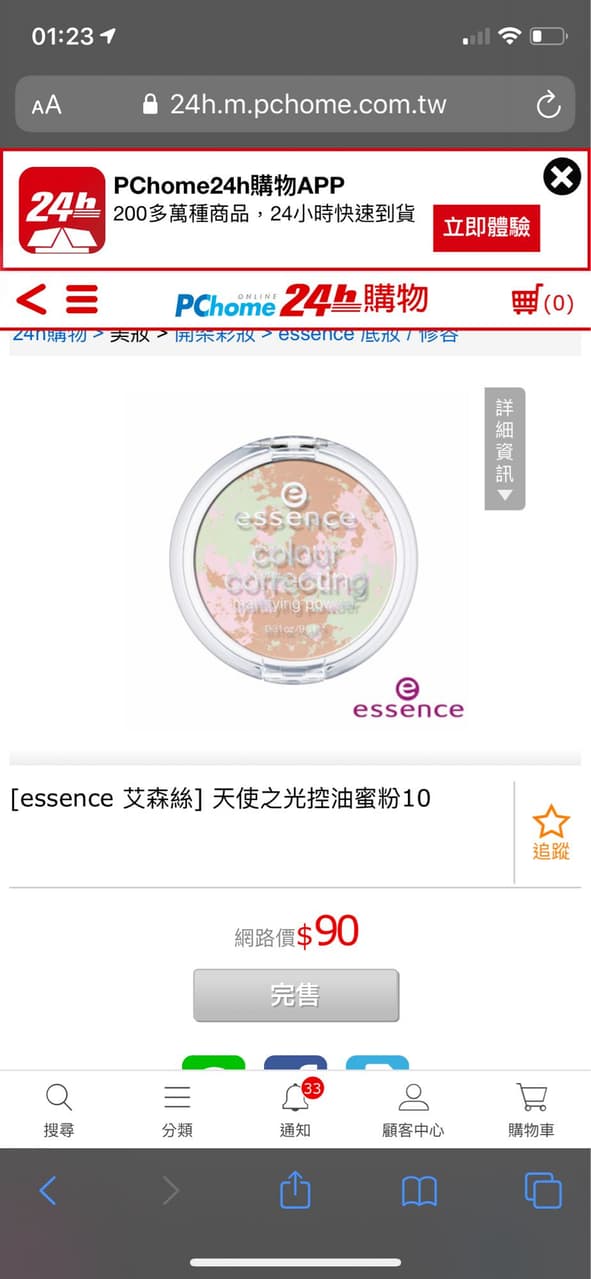
Task: Toggle the 追蹤 star to follow product
Action: tap(550, 833)
